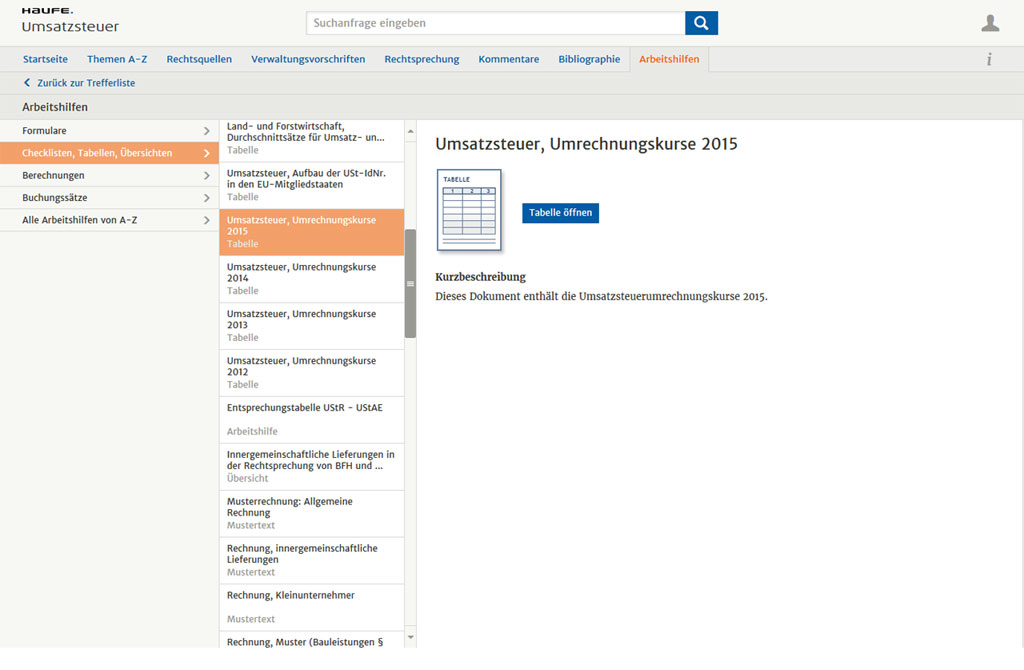Expand the Checklisten, Tabellen, Übersichten chevron
Viewport: 1024px width, 670px height.
pos(206,153)
